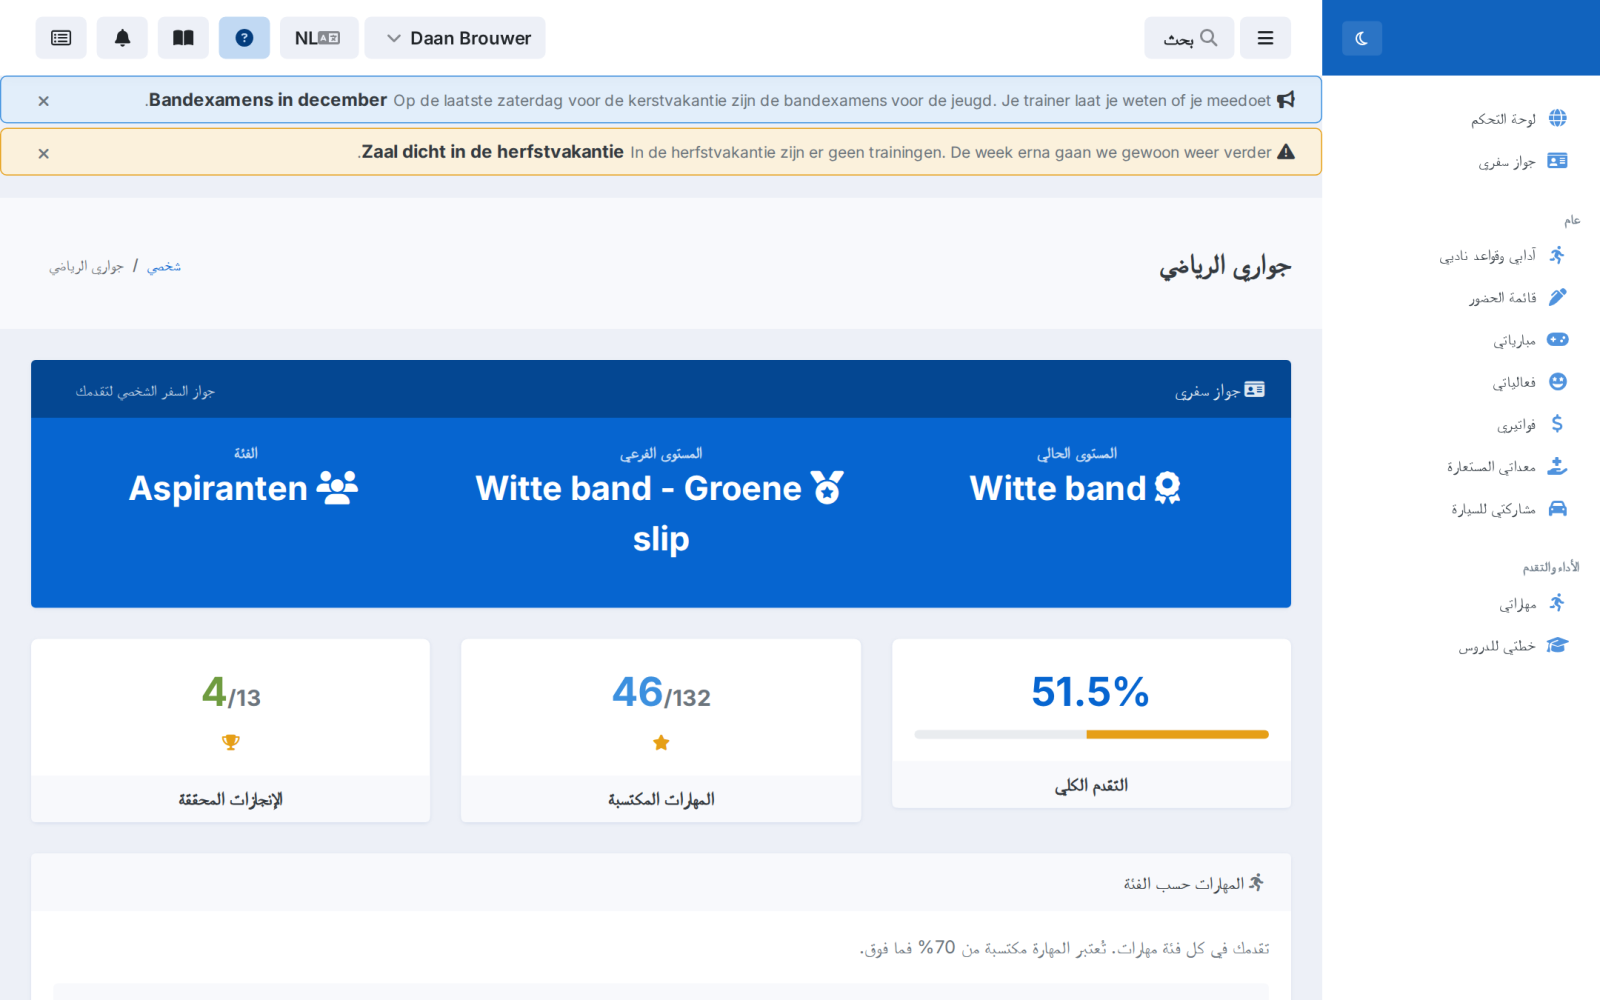This screenshot has width=1600, height=1000.
Task: Click the 4/13 achievements count
Action: click(231, 692)
